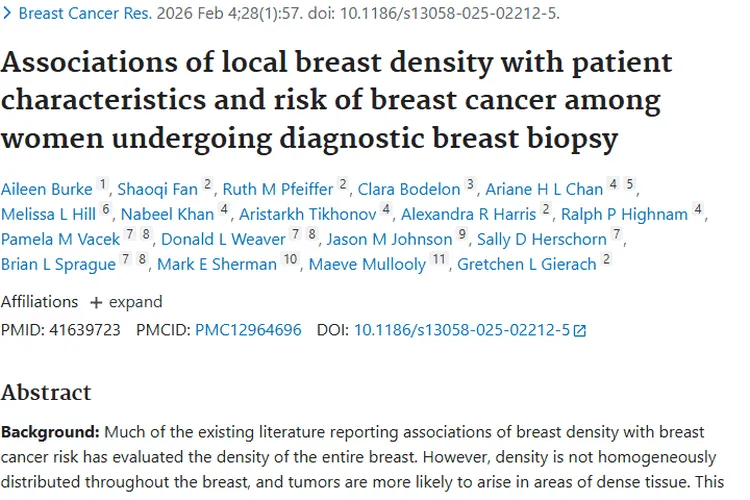Click affiliation superscript 11 after Maeve Mullooly

click(x=439, y=260)
